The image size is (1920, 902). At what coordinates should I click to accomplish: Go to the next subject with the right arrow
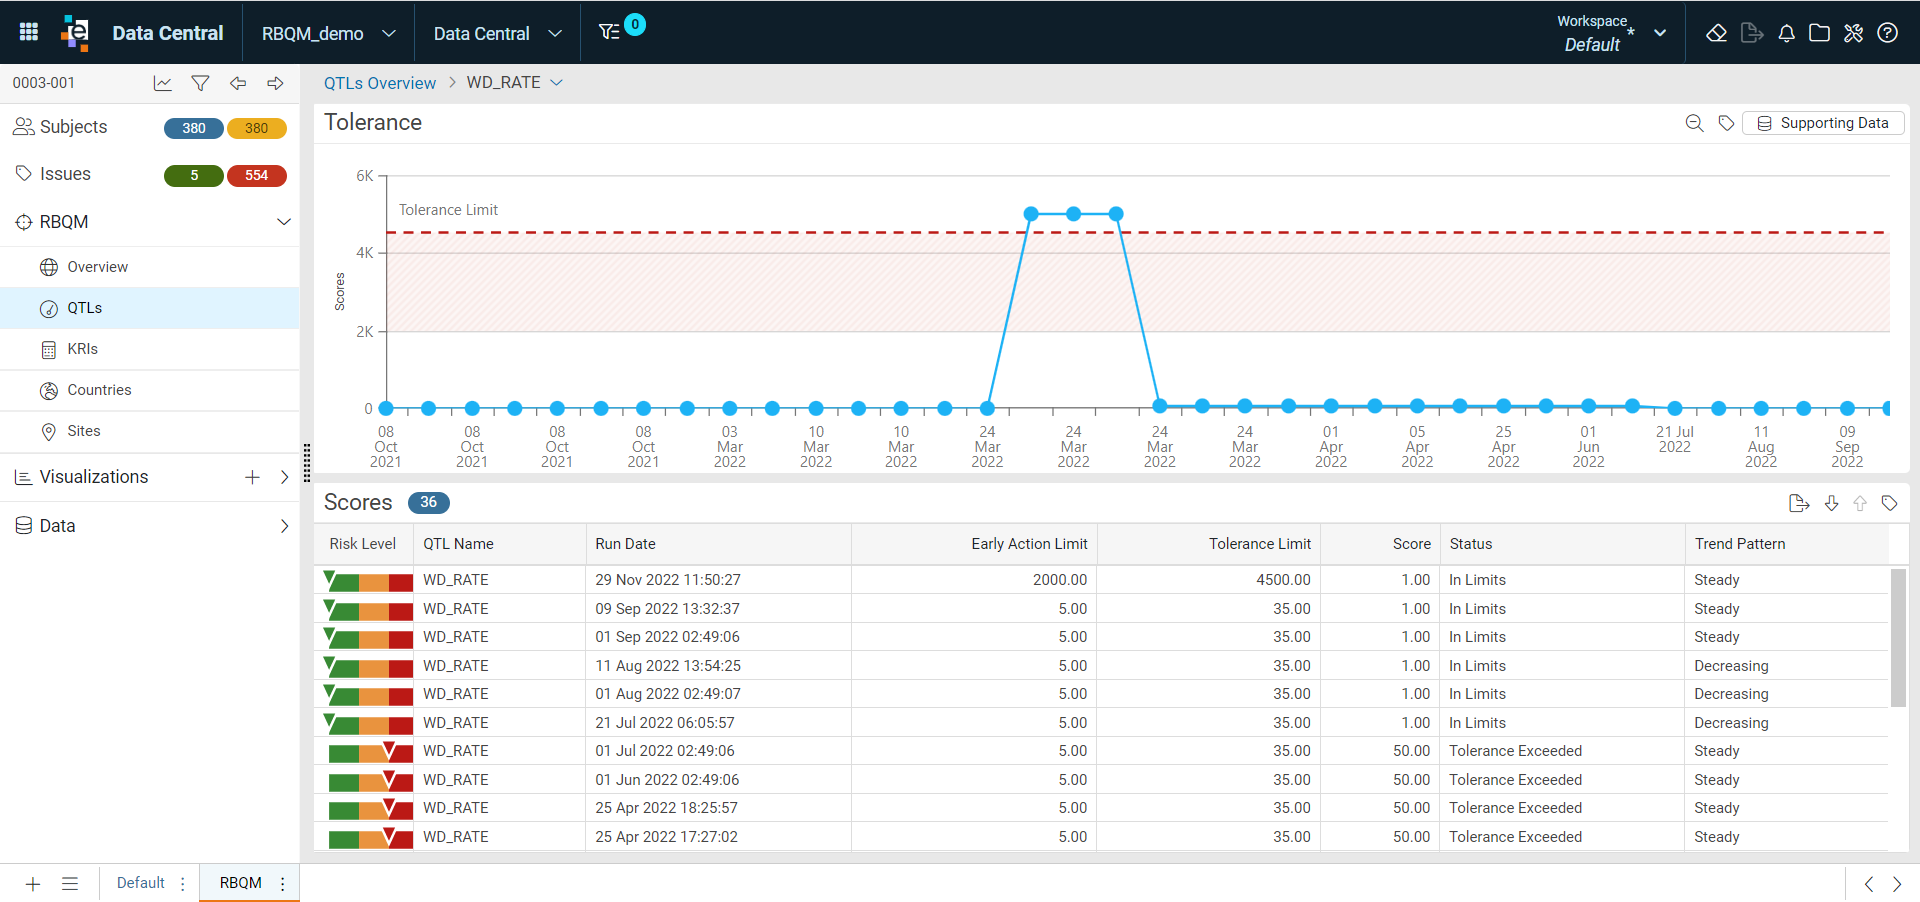click(275, 83)
